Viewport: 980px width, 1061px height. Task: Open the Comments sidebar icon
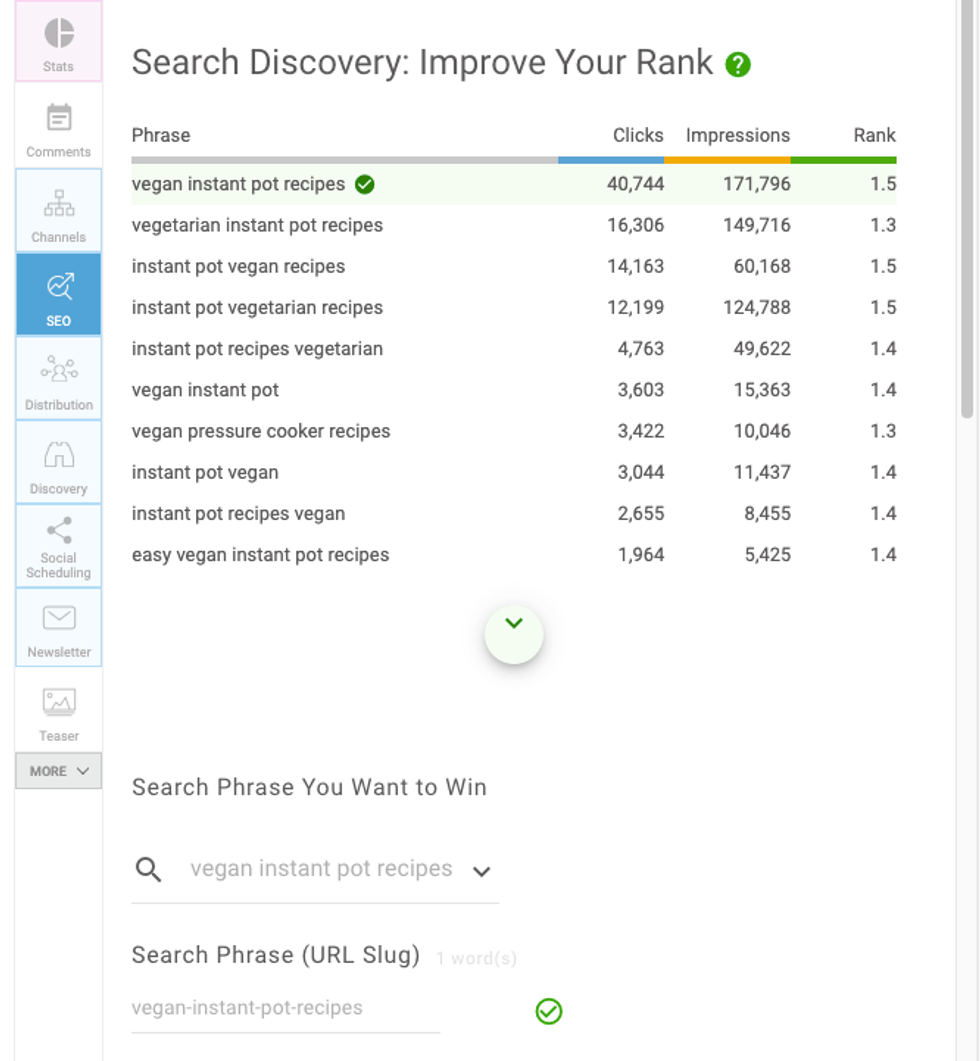tap(59, 128)
